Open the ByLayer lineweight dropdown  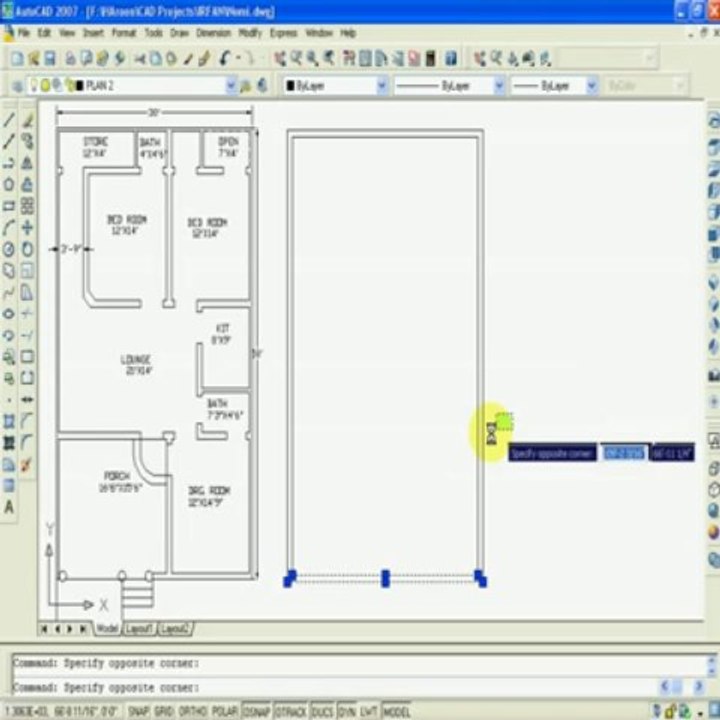tap(591, 85)
